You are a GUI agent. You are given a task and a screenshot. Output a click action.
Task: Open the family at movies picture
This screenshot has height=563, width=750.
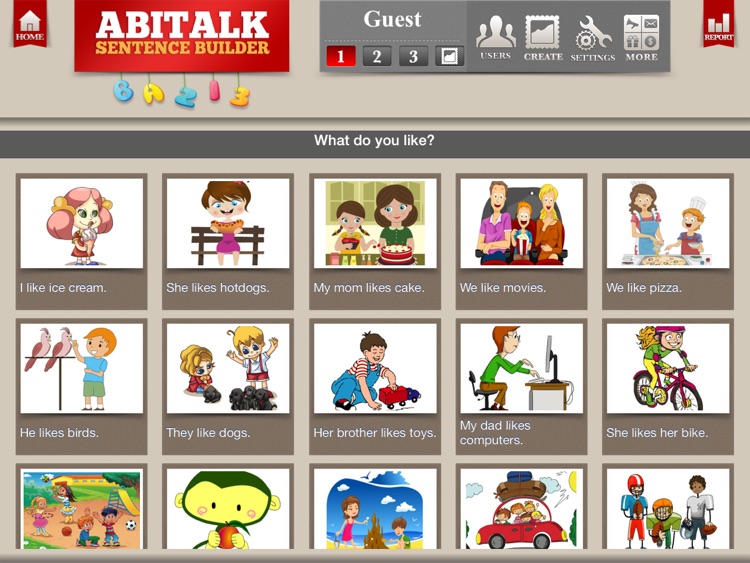point(521,223)
